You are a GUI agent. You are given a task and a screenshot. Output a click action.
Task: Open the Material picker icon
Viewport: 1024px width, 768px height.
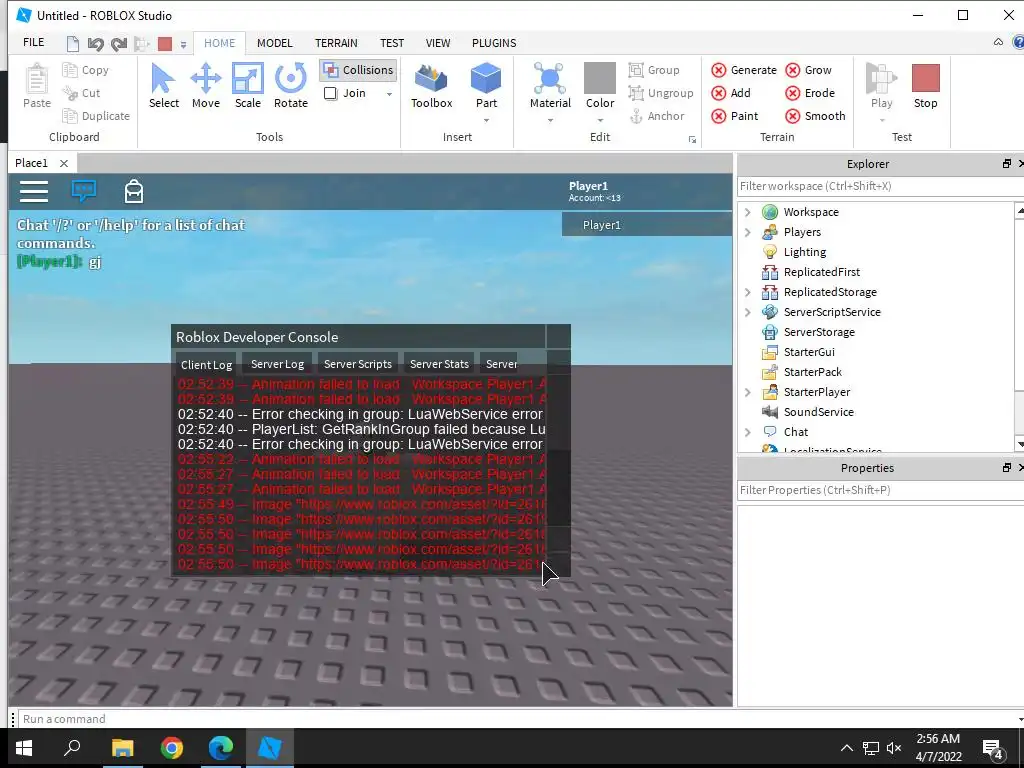550,78
